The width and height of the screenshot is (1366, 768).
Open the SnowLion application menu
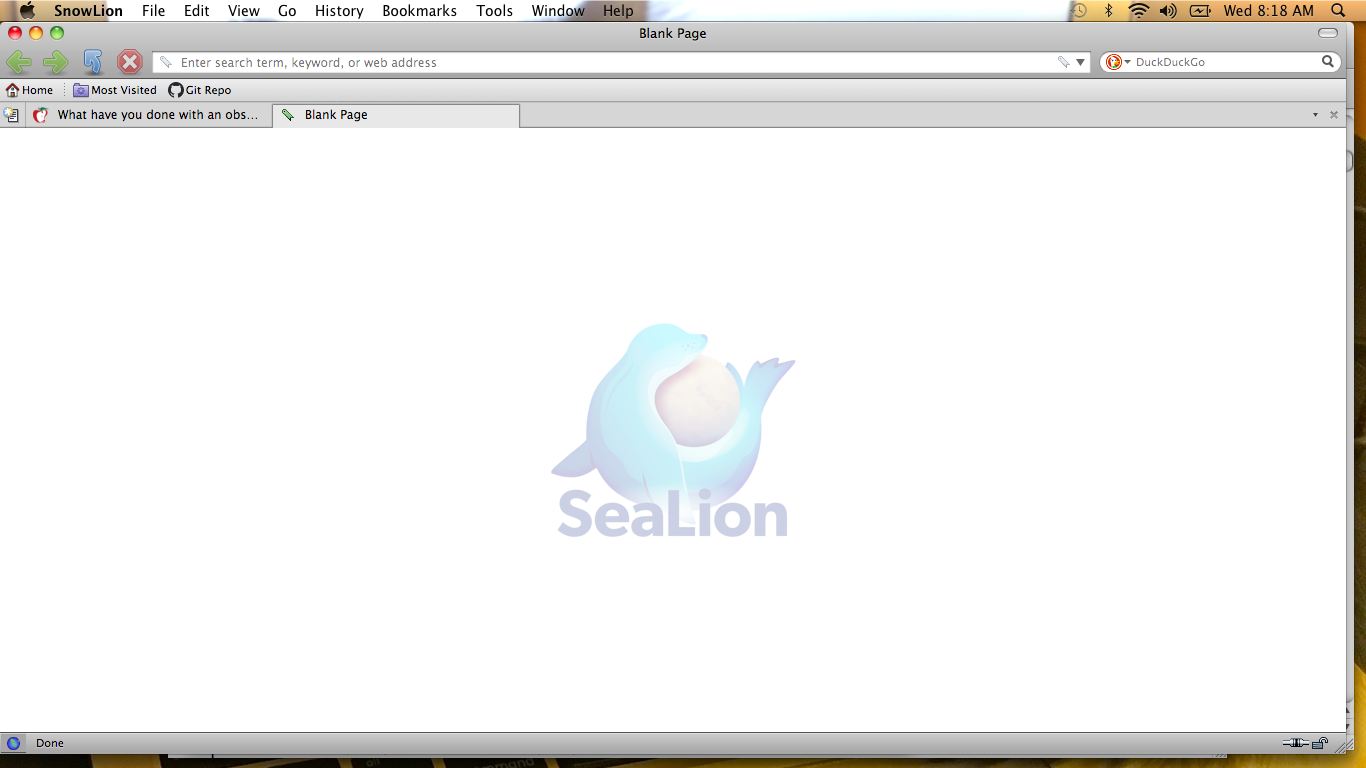pos(88,11)
